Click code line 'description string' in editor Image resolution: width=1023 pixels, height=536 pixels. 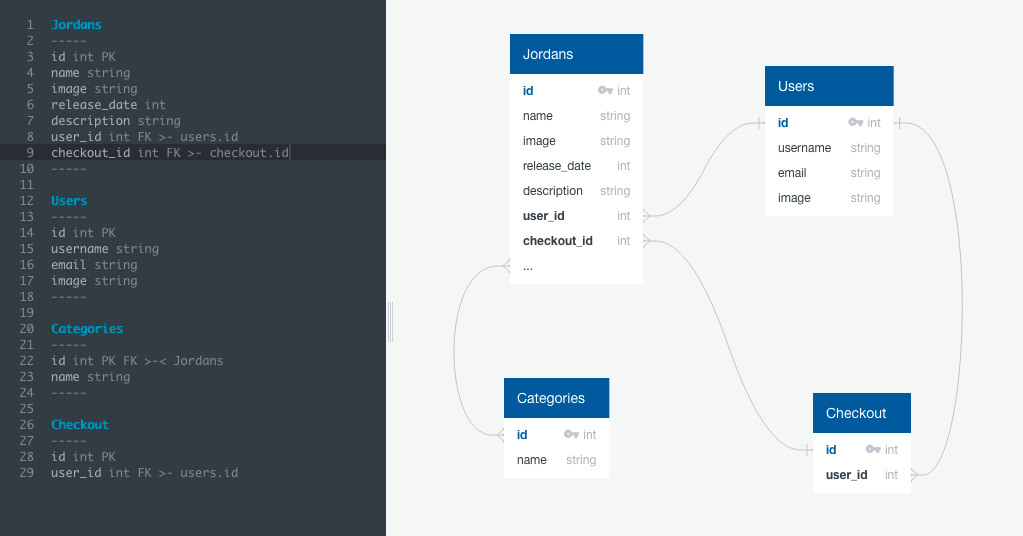point(115,121)
